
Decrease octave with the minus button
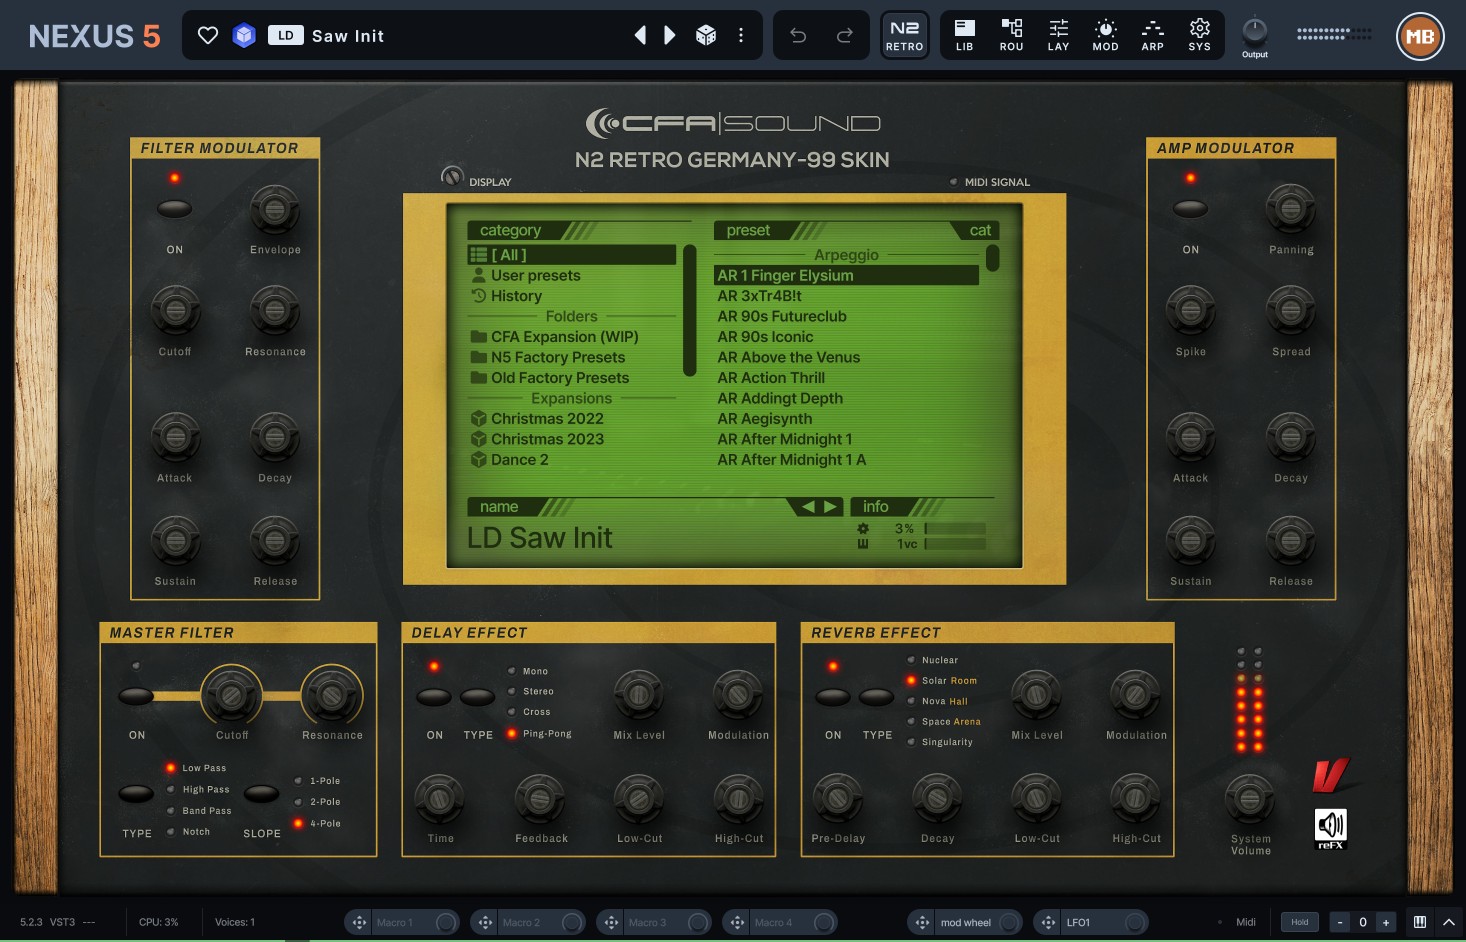pos(1340,922)
